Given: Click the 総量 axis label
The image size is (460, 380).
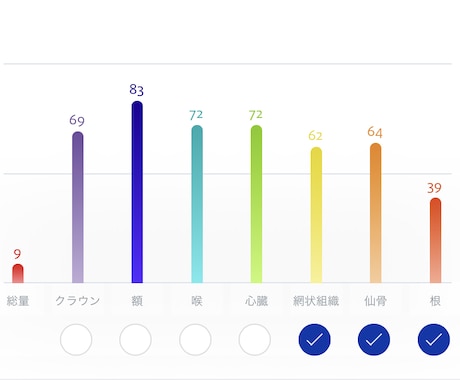Looking at the screenshot, I should pyautogui.click(x=18, y=301).
